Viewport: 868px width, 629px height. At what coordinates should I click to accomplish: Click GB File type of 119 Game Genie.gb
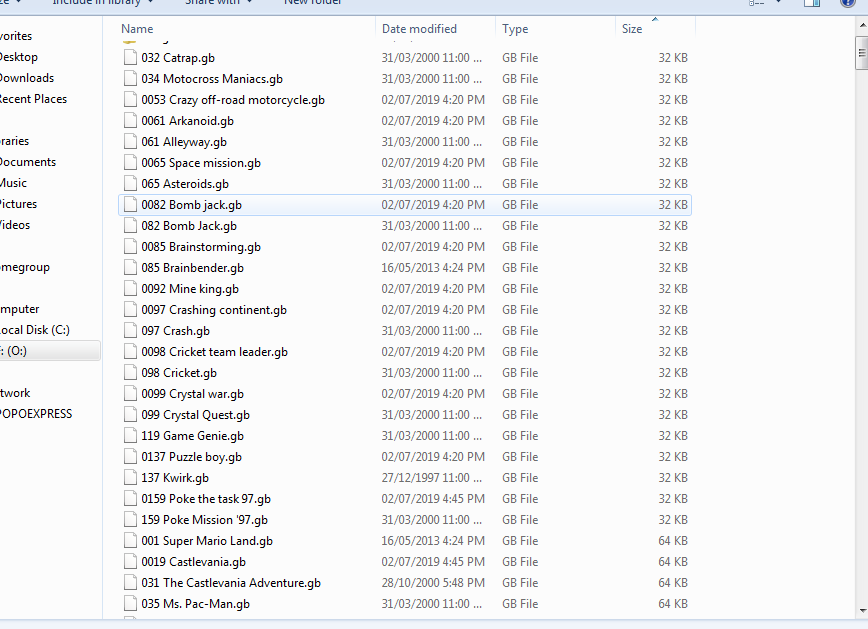point(520,436)
